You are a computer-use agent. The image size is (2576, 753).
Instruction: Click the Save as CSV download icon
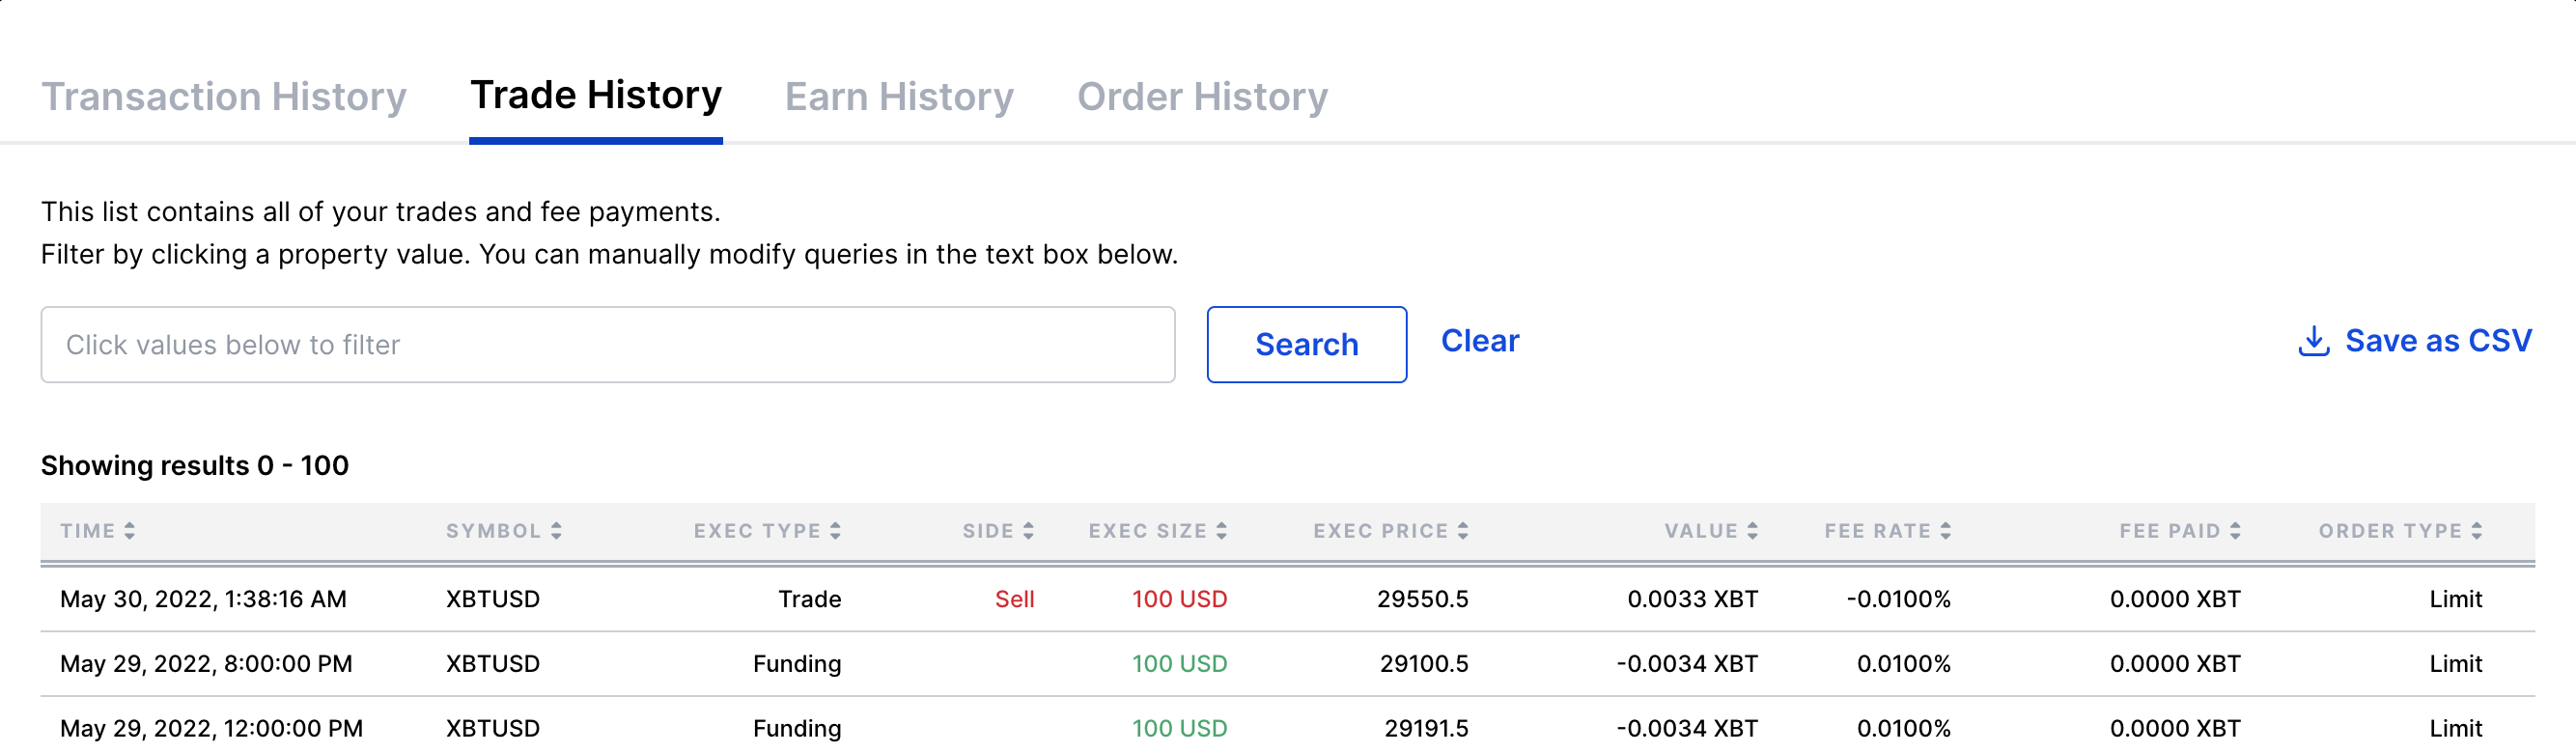pos(2313,341)
